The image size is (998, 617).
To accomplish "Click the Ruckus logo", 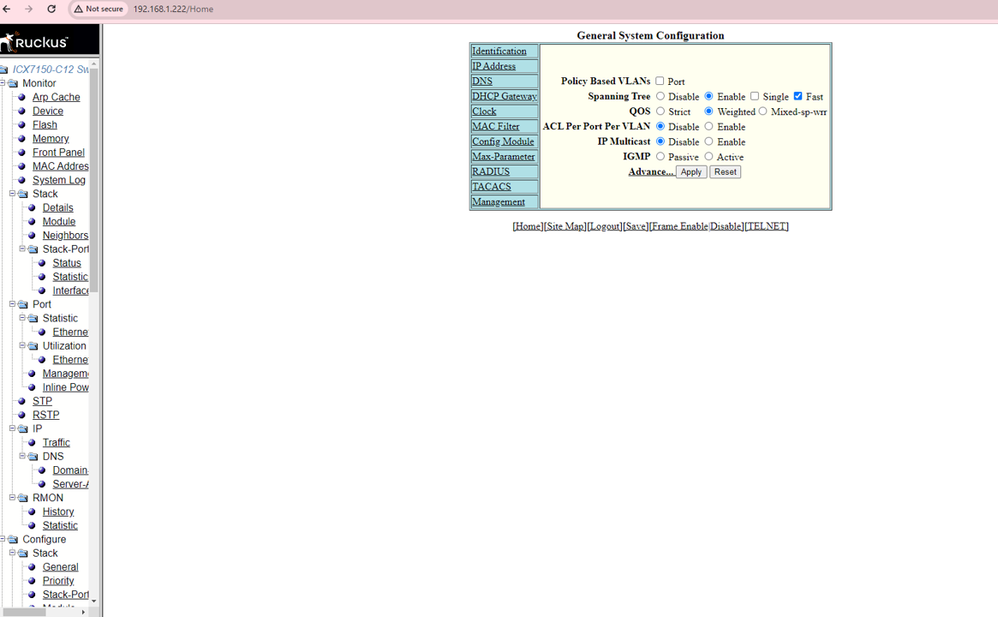I will coord(36,42).
